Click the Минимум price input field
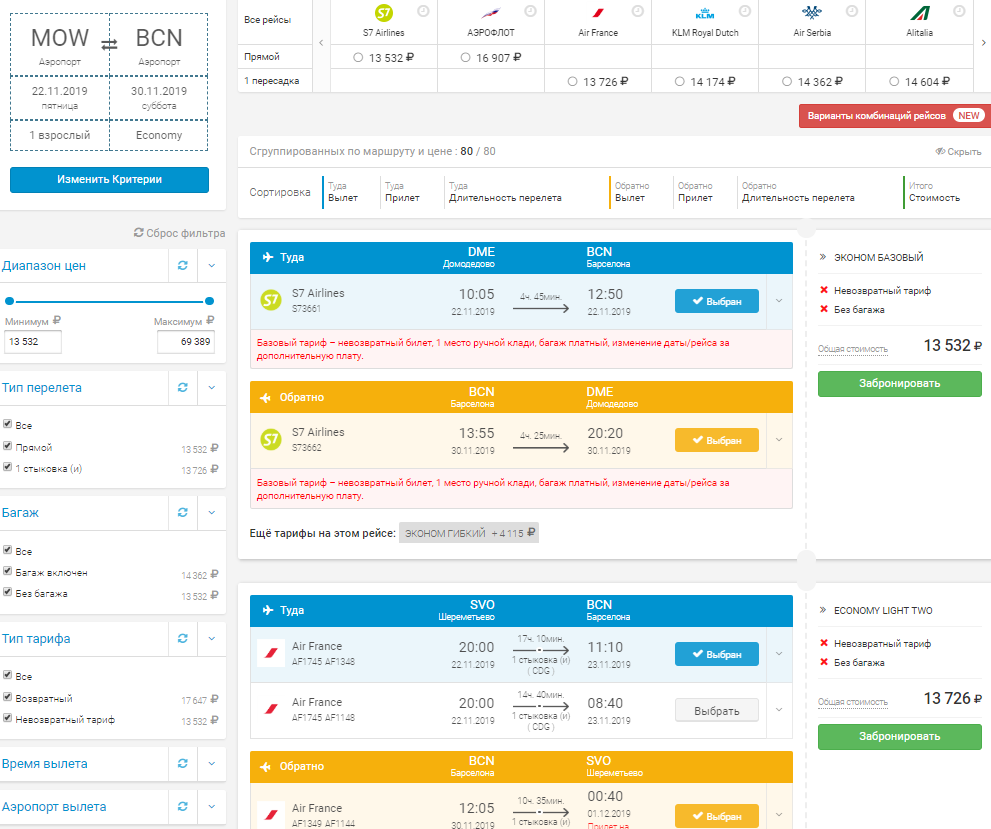The height and width of the screenshot is (829, 991). (x=33, y=342)
